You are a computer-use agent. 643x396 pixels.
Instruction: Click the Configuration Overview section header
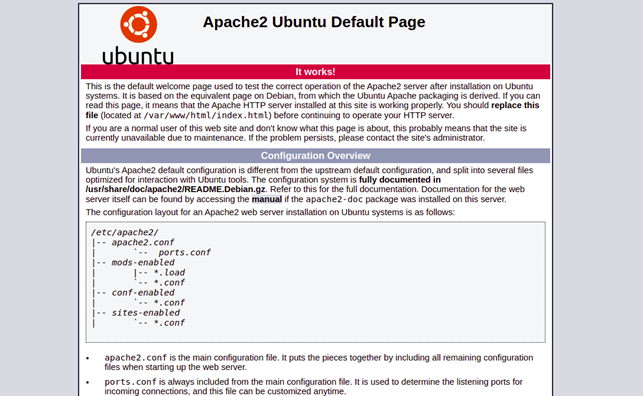pos(315,156)
